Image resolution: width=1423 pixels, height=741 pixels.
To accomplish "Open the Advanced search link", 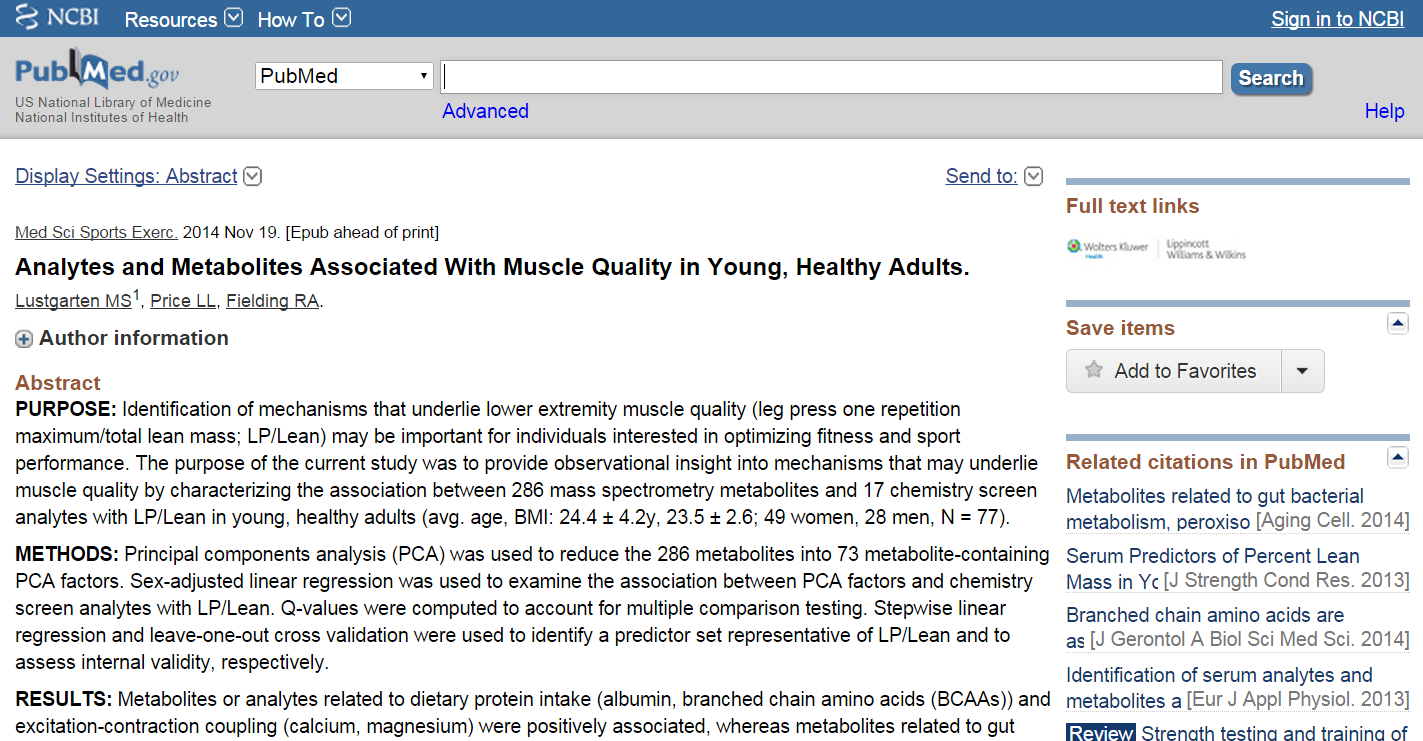I will click(x=485, y=111).
